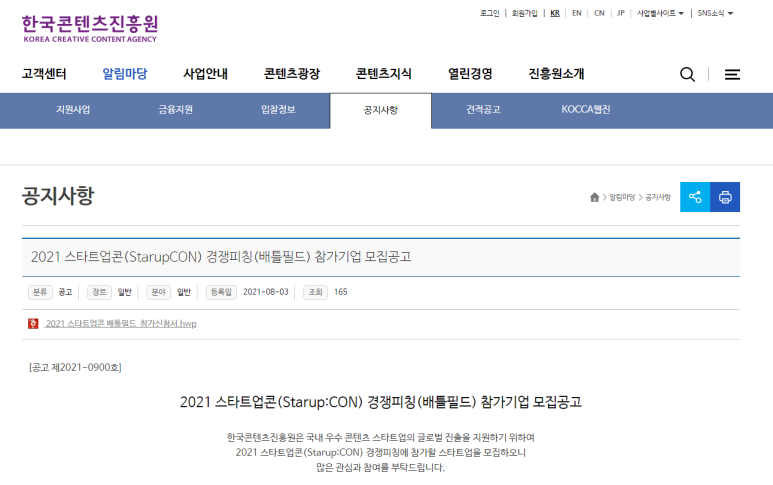Switch to the 금융지원 tab
Viewport: 773px width, 485px height.
point(176,110)
